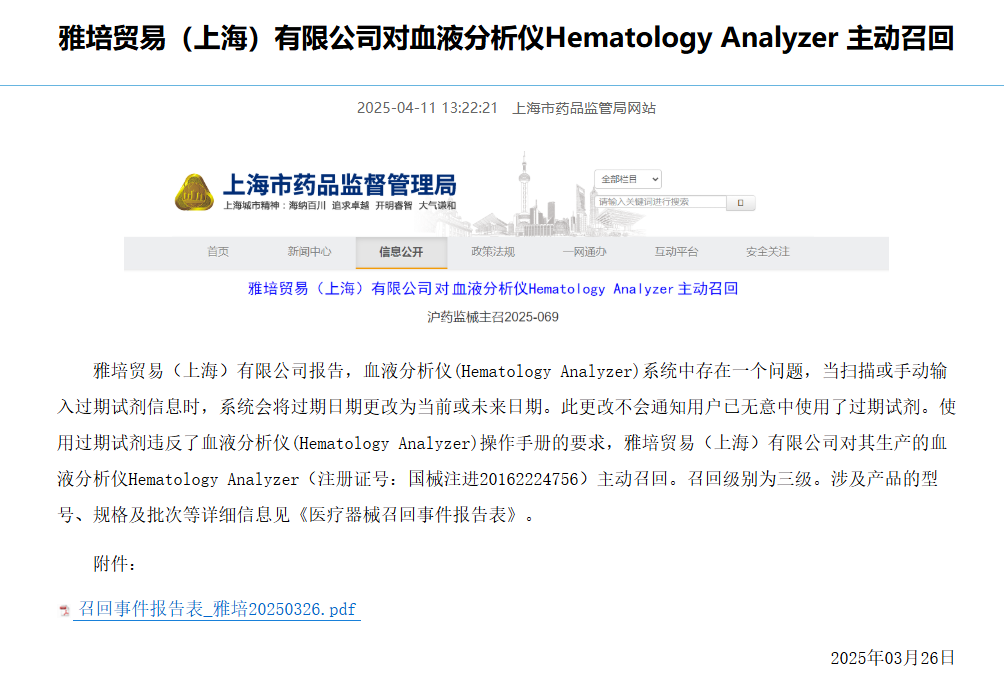Click the 上海市药品监督管理局 site title

[339, 185]
